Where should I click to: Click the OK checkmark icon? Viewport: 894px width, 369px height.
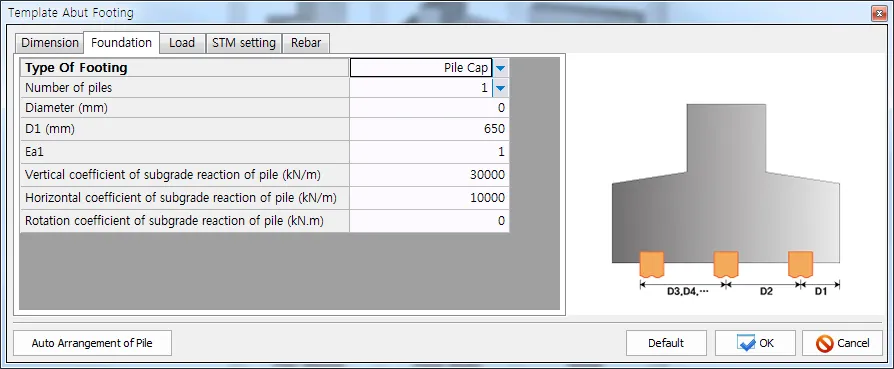pyautogui.click(x=746, y=343)
